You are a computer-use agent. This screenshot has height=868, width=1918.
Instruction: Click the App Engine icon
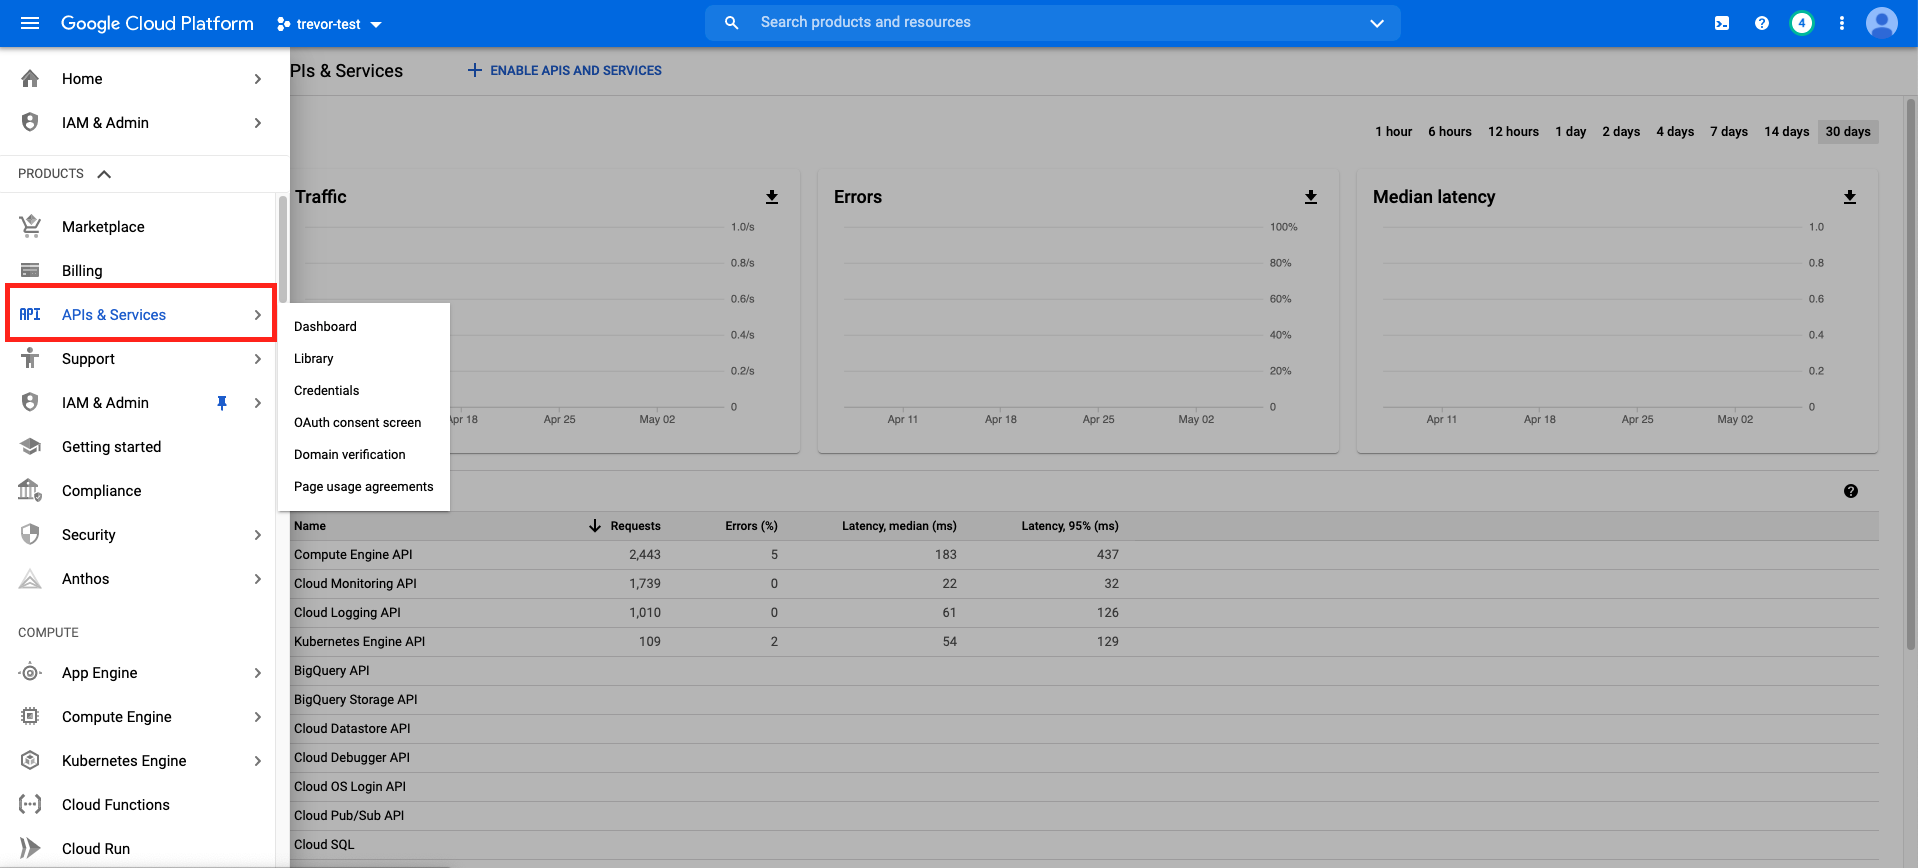pos(30,672)
